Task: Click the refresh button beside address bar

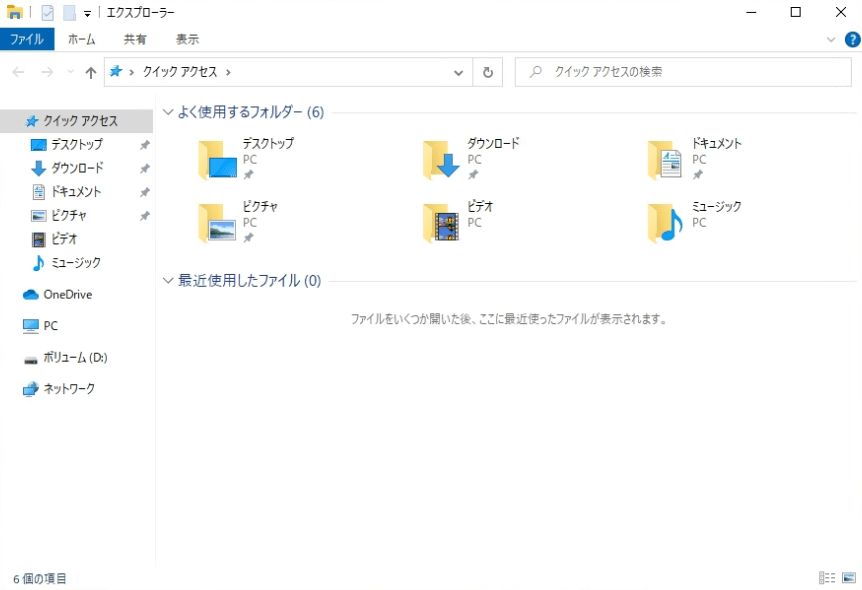Action: [487, 72]
